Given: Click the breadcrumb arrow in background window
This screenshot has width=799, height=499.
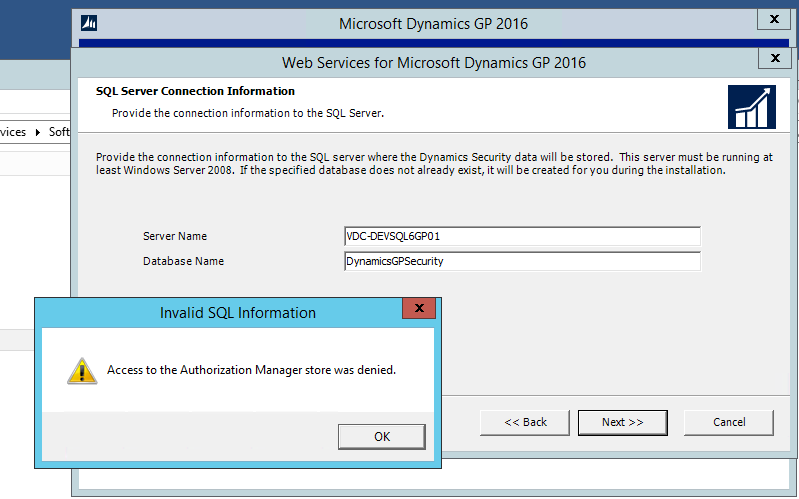Looking at the screenshot, I should pos(38,133).
